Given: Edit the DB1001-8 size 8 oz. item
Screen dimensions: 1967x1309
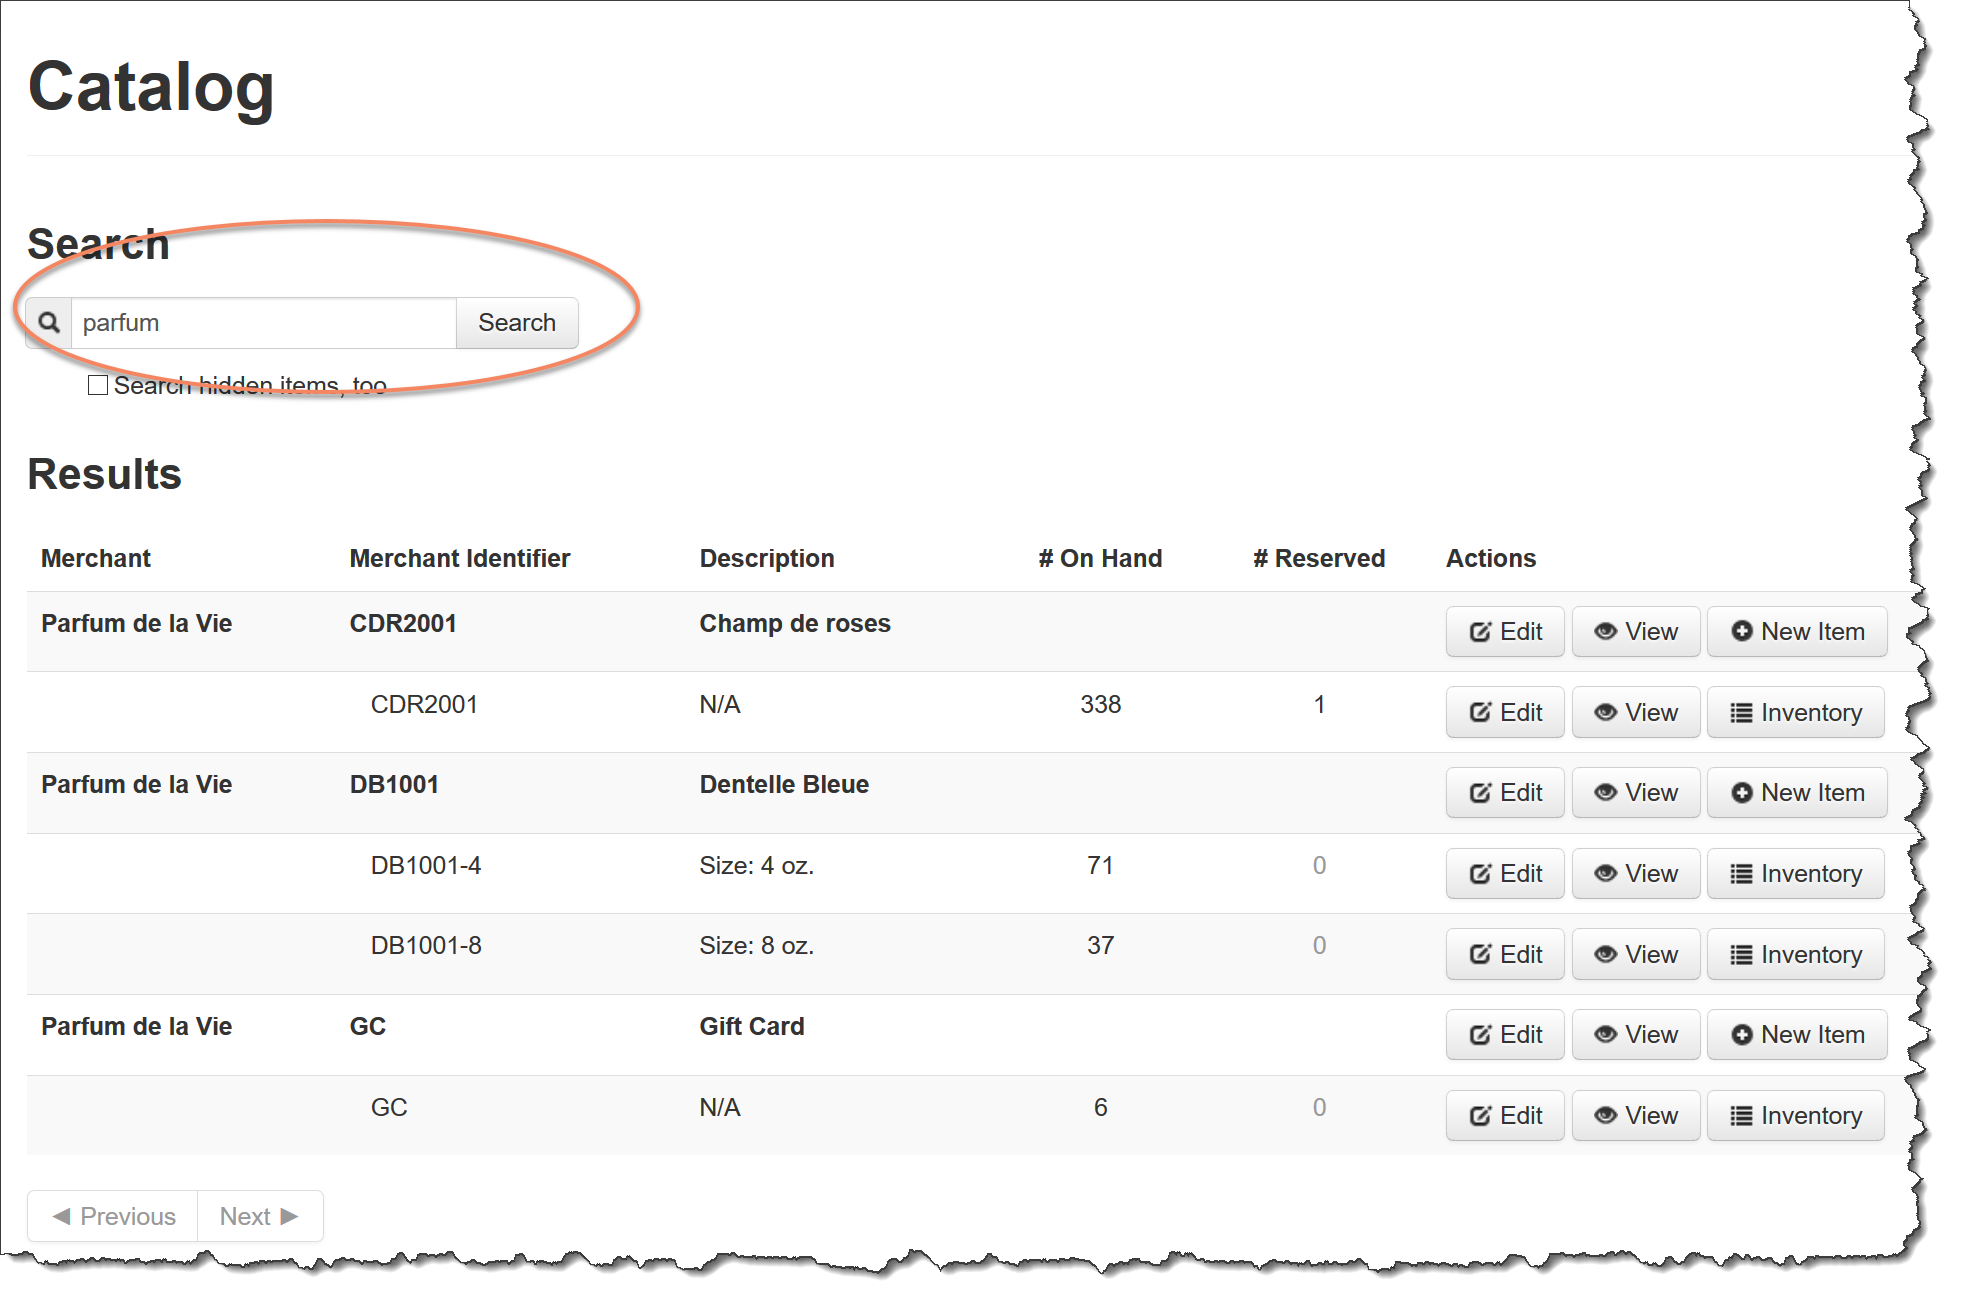Looking at the screenshot, I should 1504,955.
